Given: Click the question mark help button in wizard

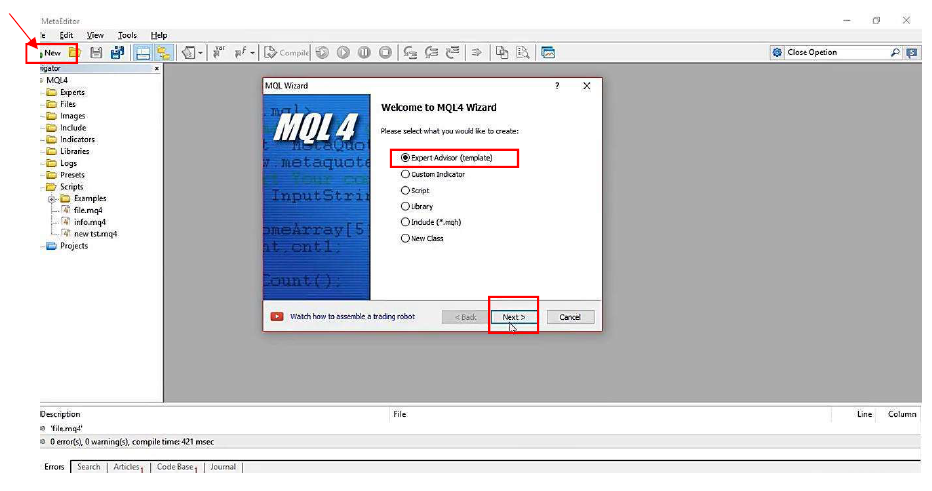Looking at the screenshot, I should 557,86.
